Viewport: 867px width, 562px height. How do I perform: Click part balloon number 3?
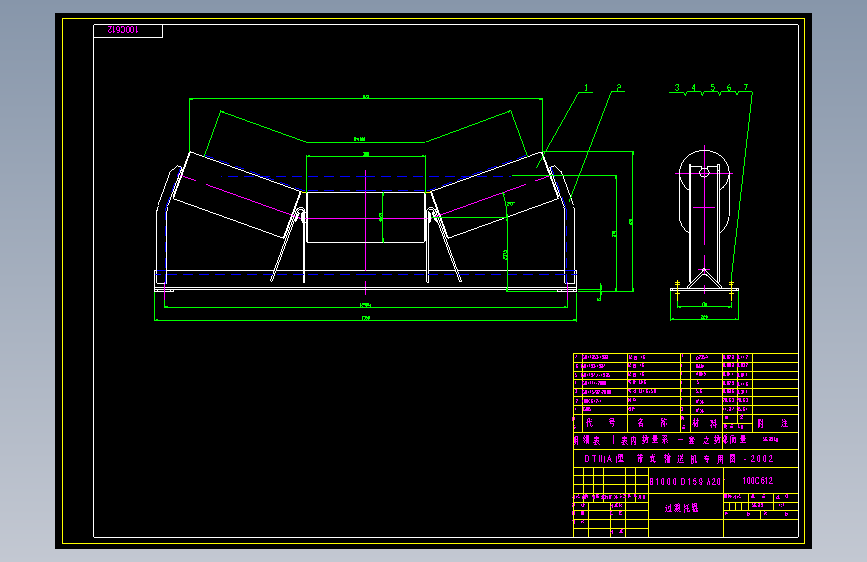(x=677, y=87)
